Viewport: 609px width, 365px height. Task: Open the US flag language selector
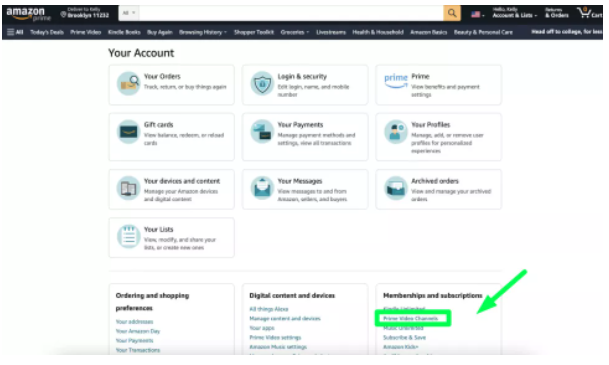pyautogui.click(x=478, y=15)
